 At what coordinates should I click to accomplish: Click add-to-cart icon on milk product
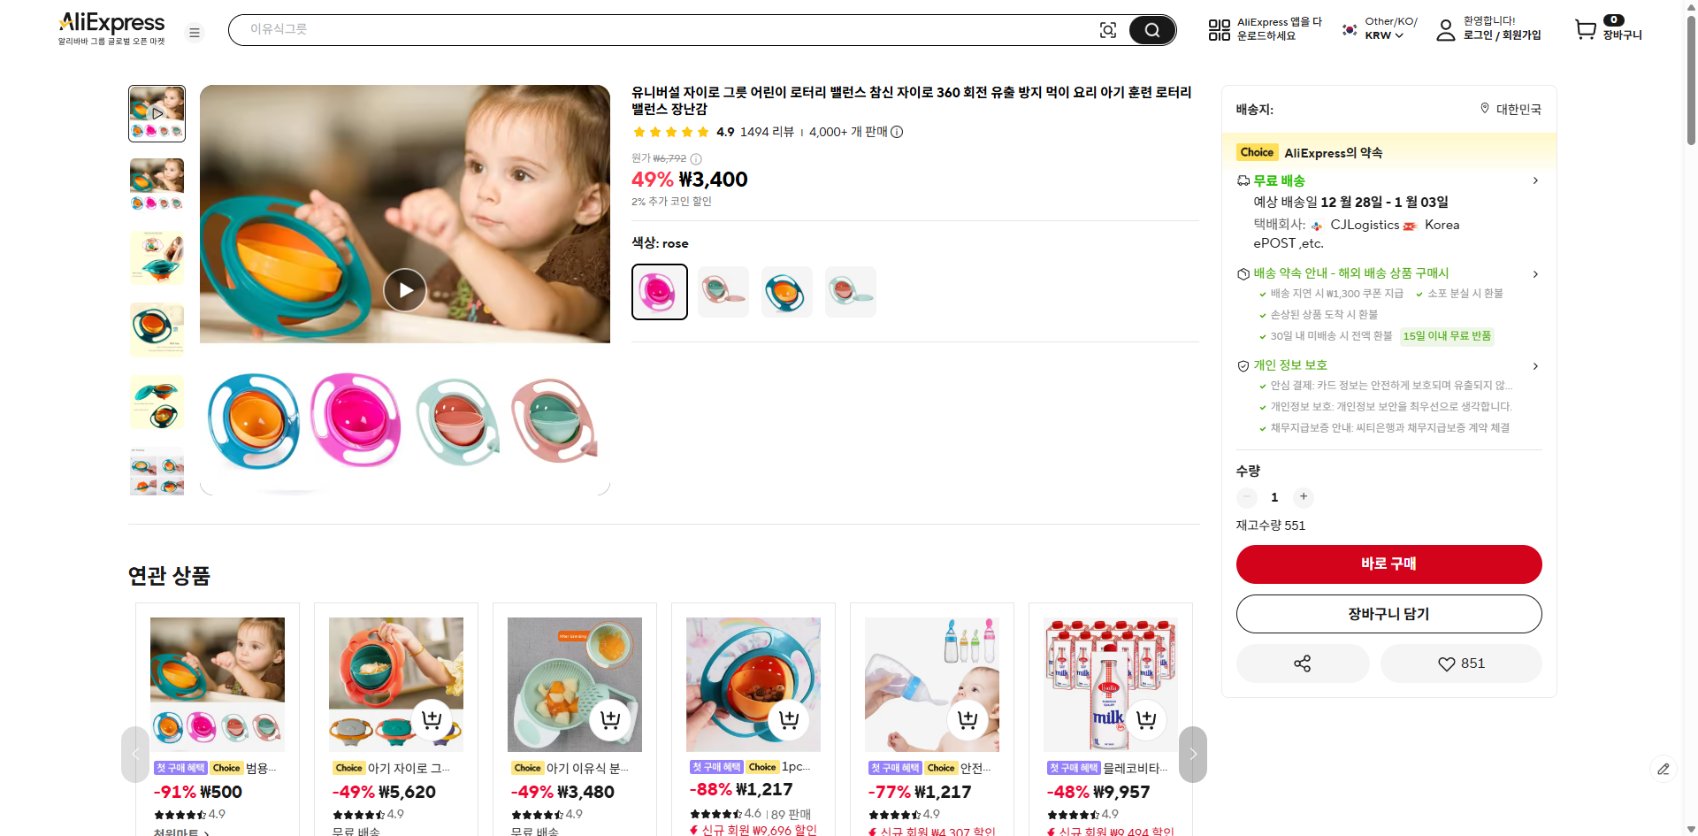point(1146,719)
